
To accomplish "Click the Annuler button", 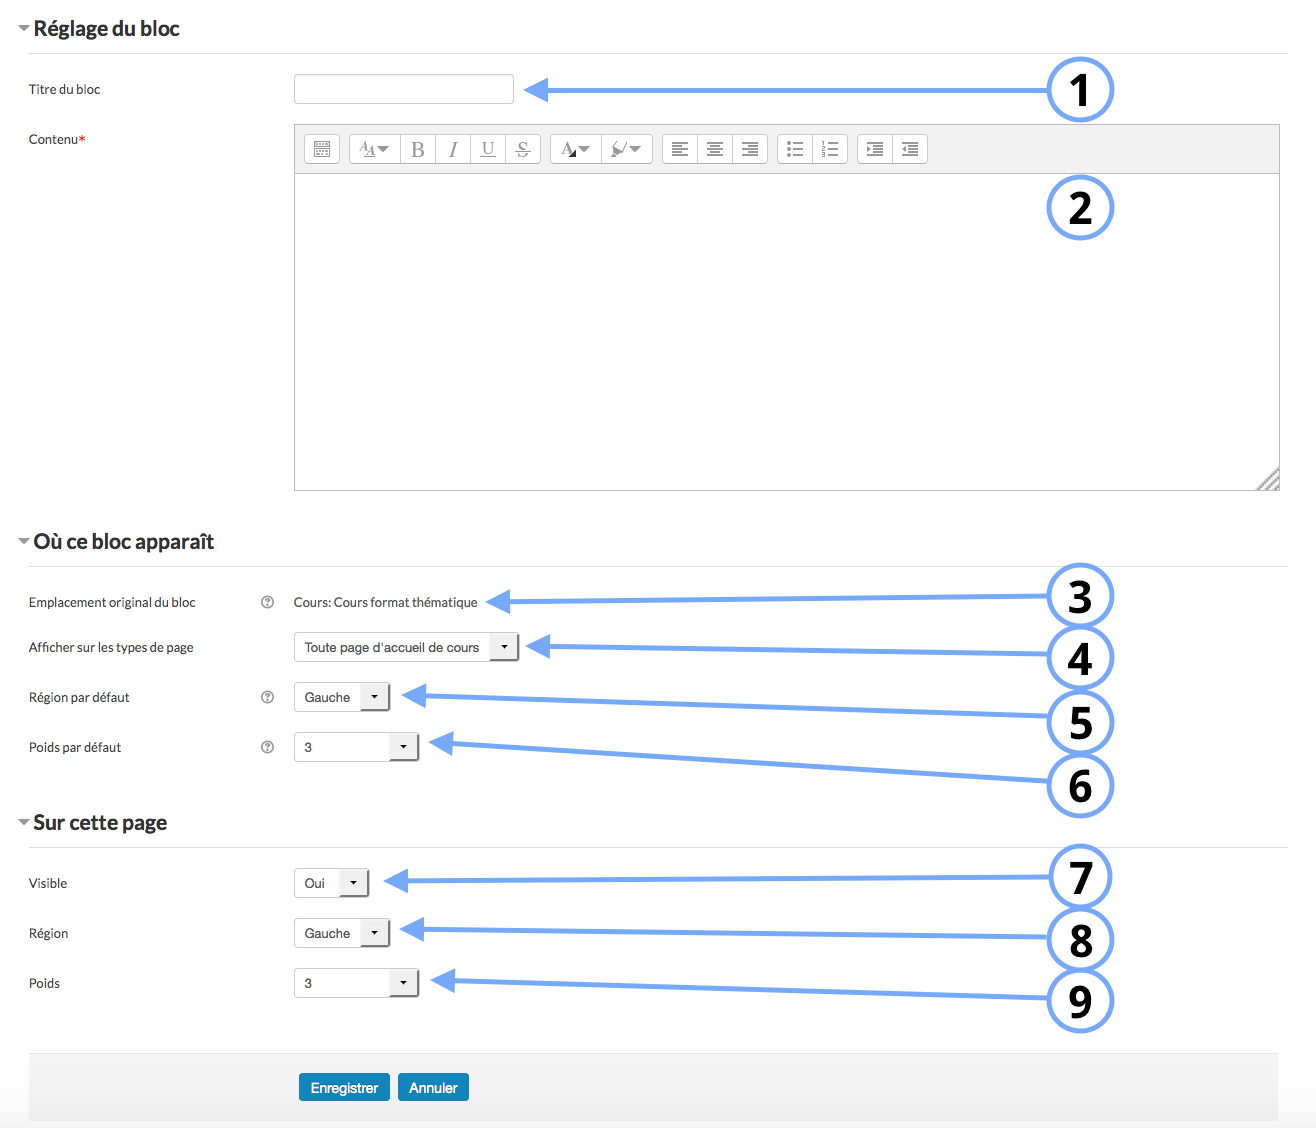I will [x=433, y=1087].
